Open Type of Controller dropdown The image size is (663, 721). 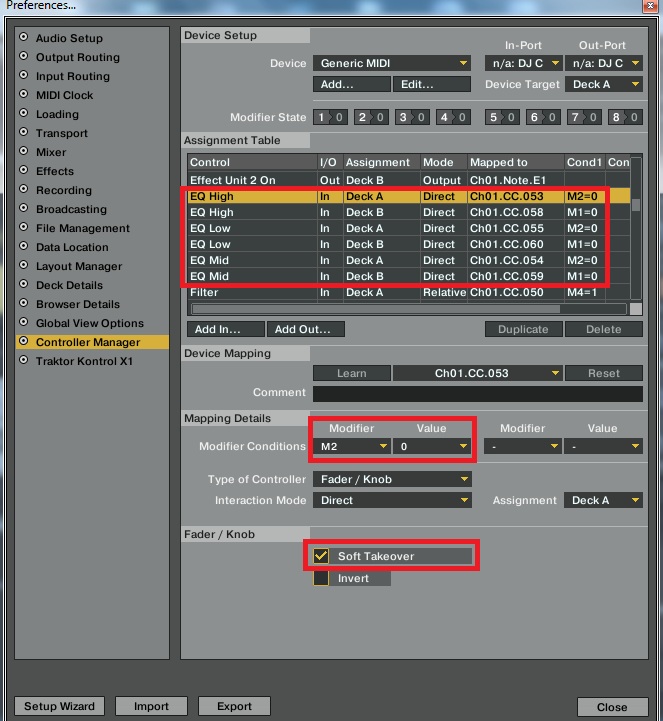point(392,479)
